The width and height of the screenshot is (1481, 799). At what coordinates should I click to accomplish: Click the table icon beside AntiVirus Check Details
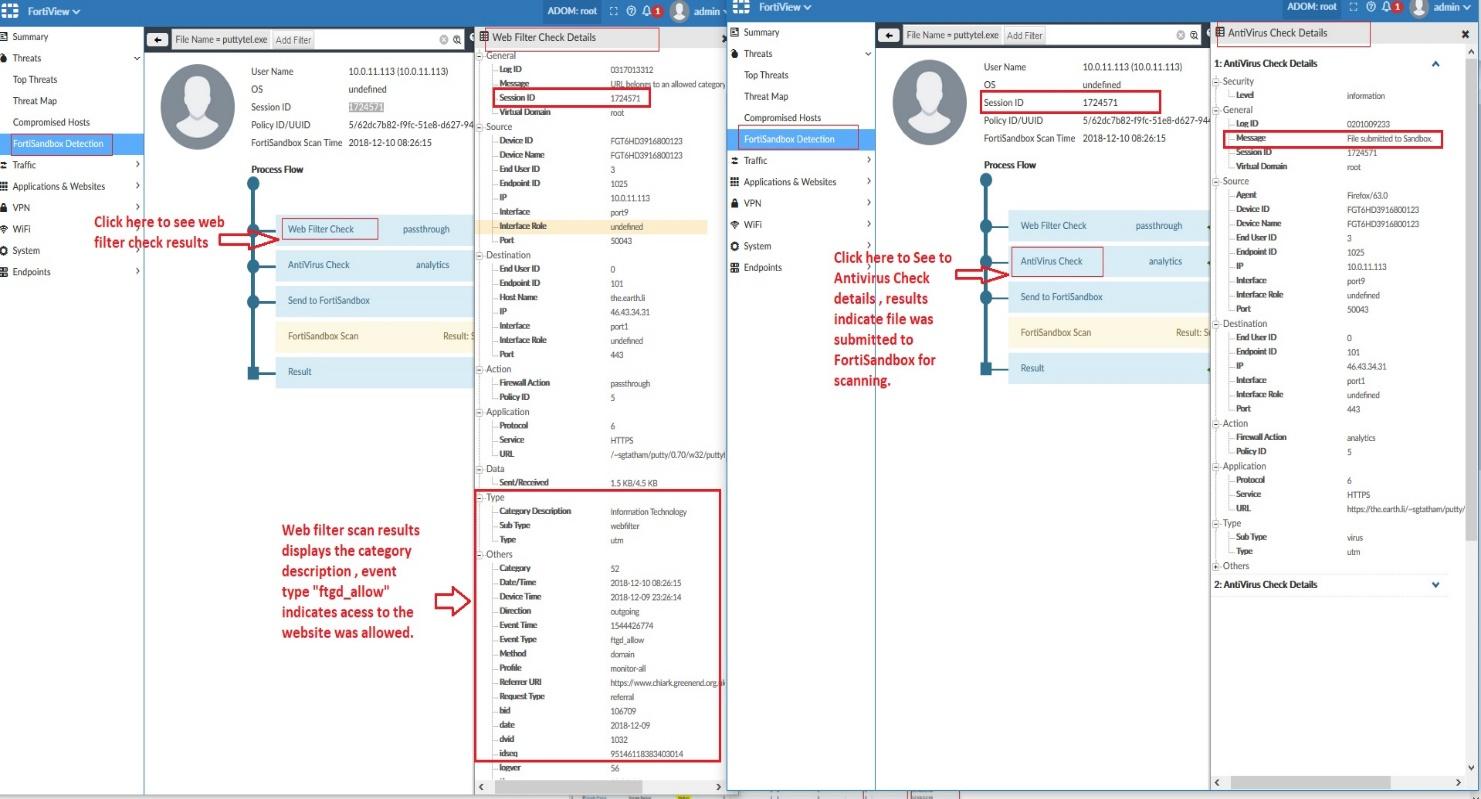click(x=1220, y=33)
